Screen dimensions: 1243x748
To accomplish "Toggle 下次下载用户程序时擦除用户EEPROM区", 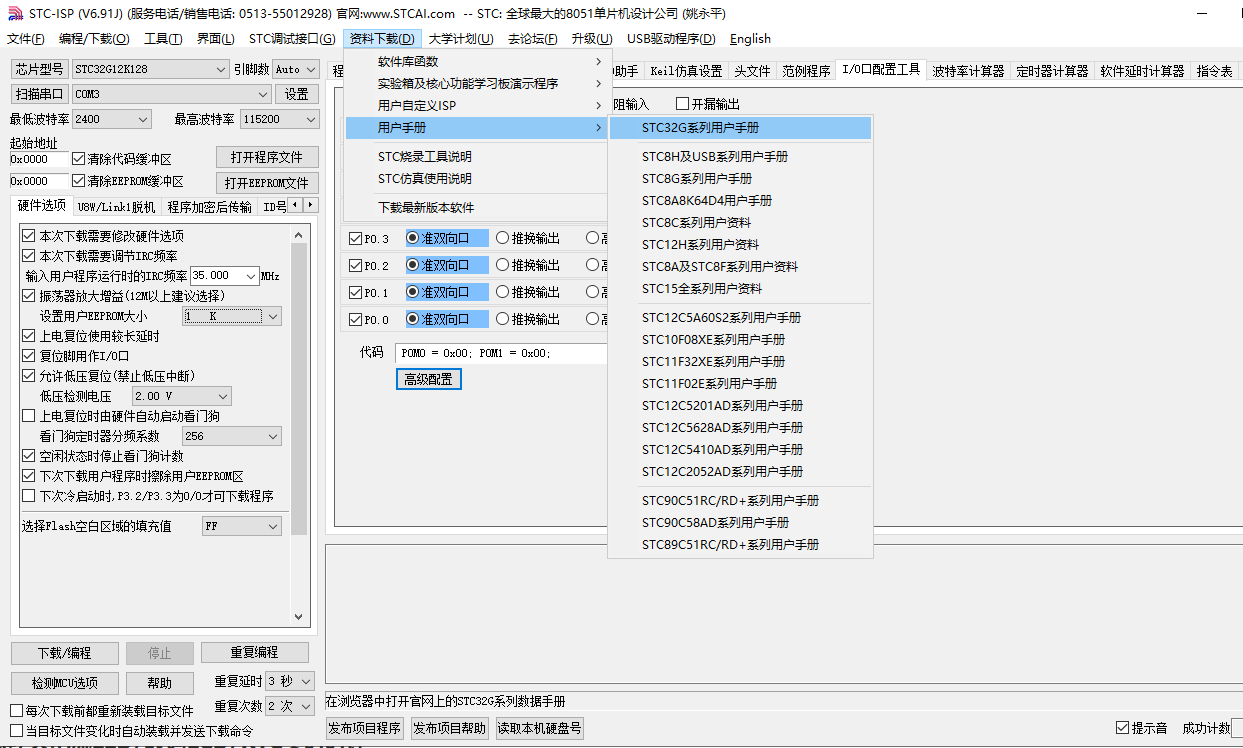I will [x=28, y=476].
